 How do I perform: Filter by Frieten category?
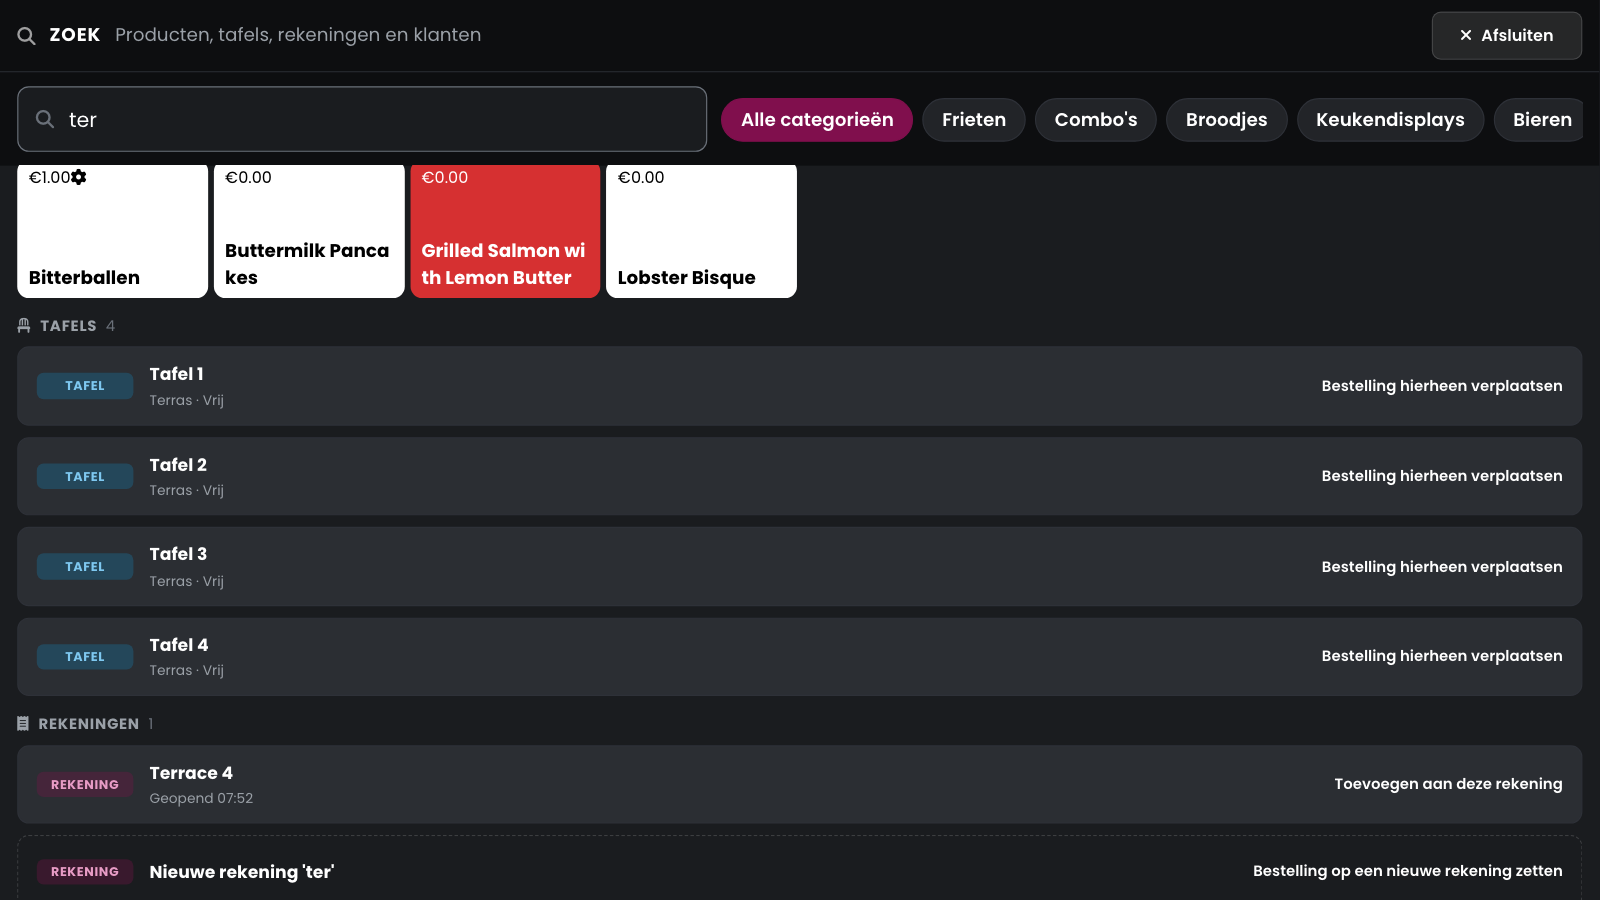[x=974, y=120]
